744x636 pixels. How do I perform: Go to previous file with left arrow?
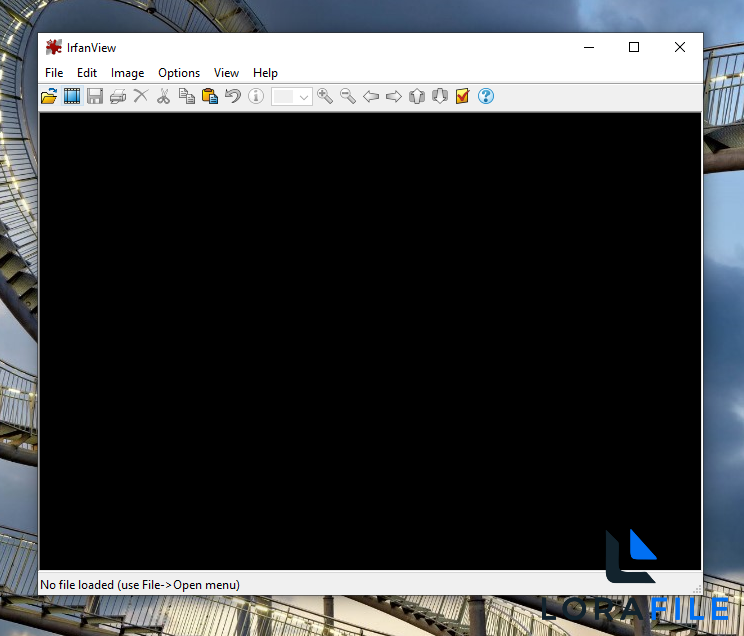pos(371,97)
